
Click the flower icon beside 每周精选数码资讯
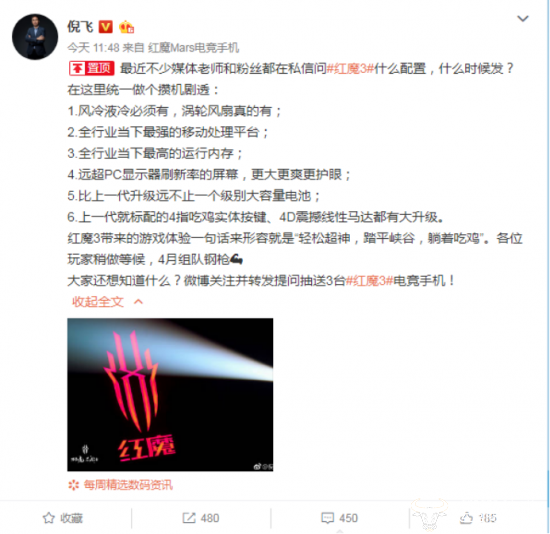coord(74,485)
